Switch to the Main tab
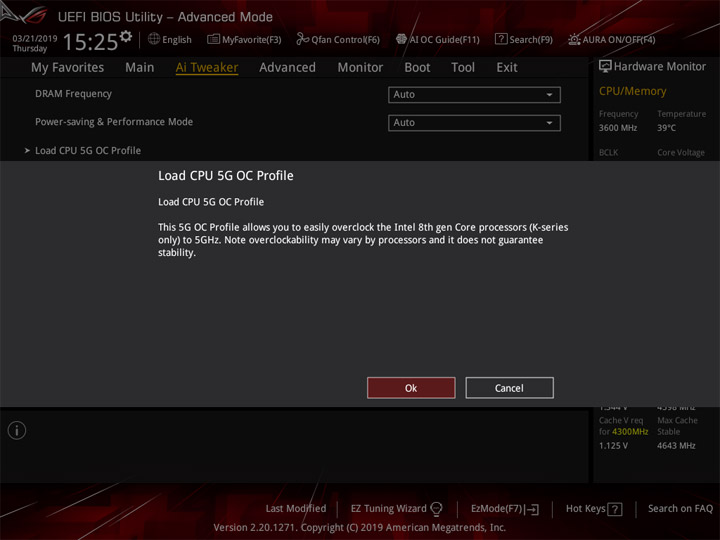720x540 pixels. pos(140,68)
